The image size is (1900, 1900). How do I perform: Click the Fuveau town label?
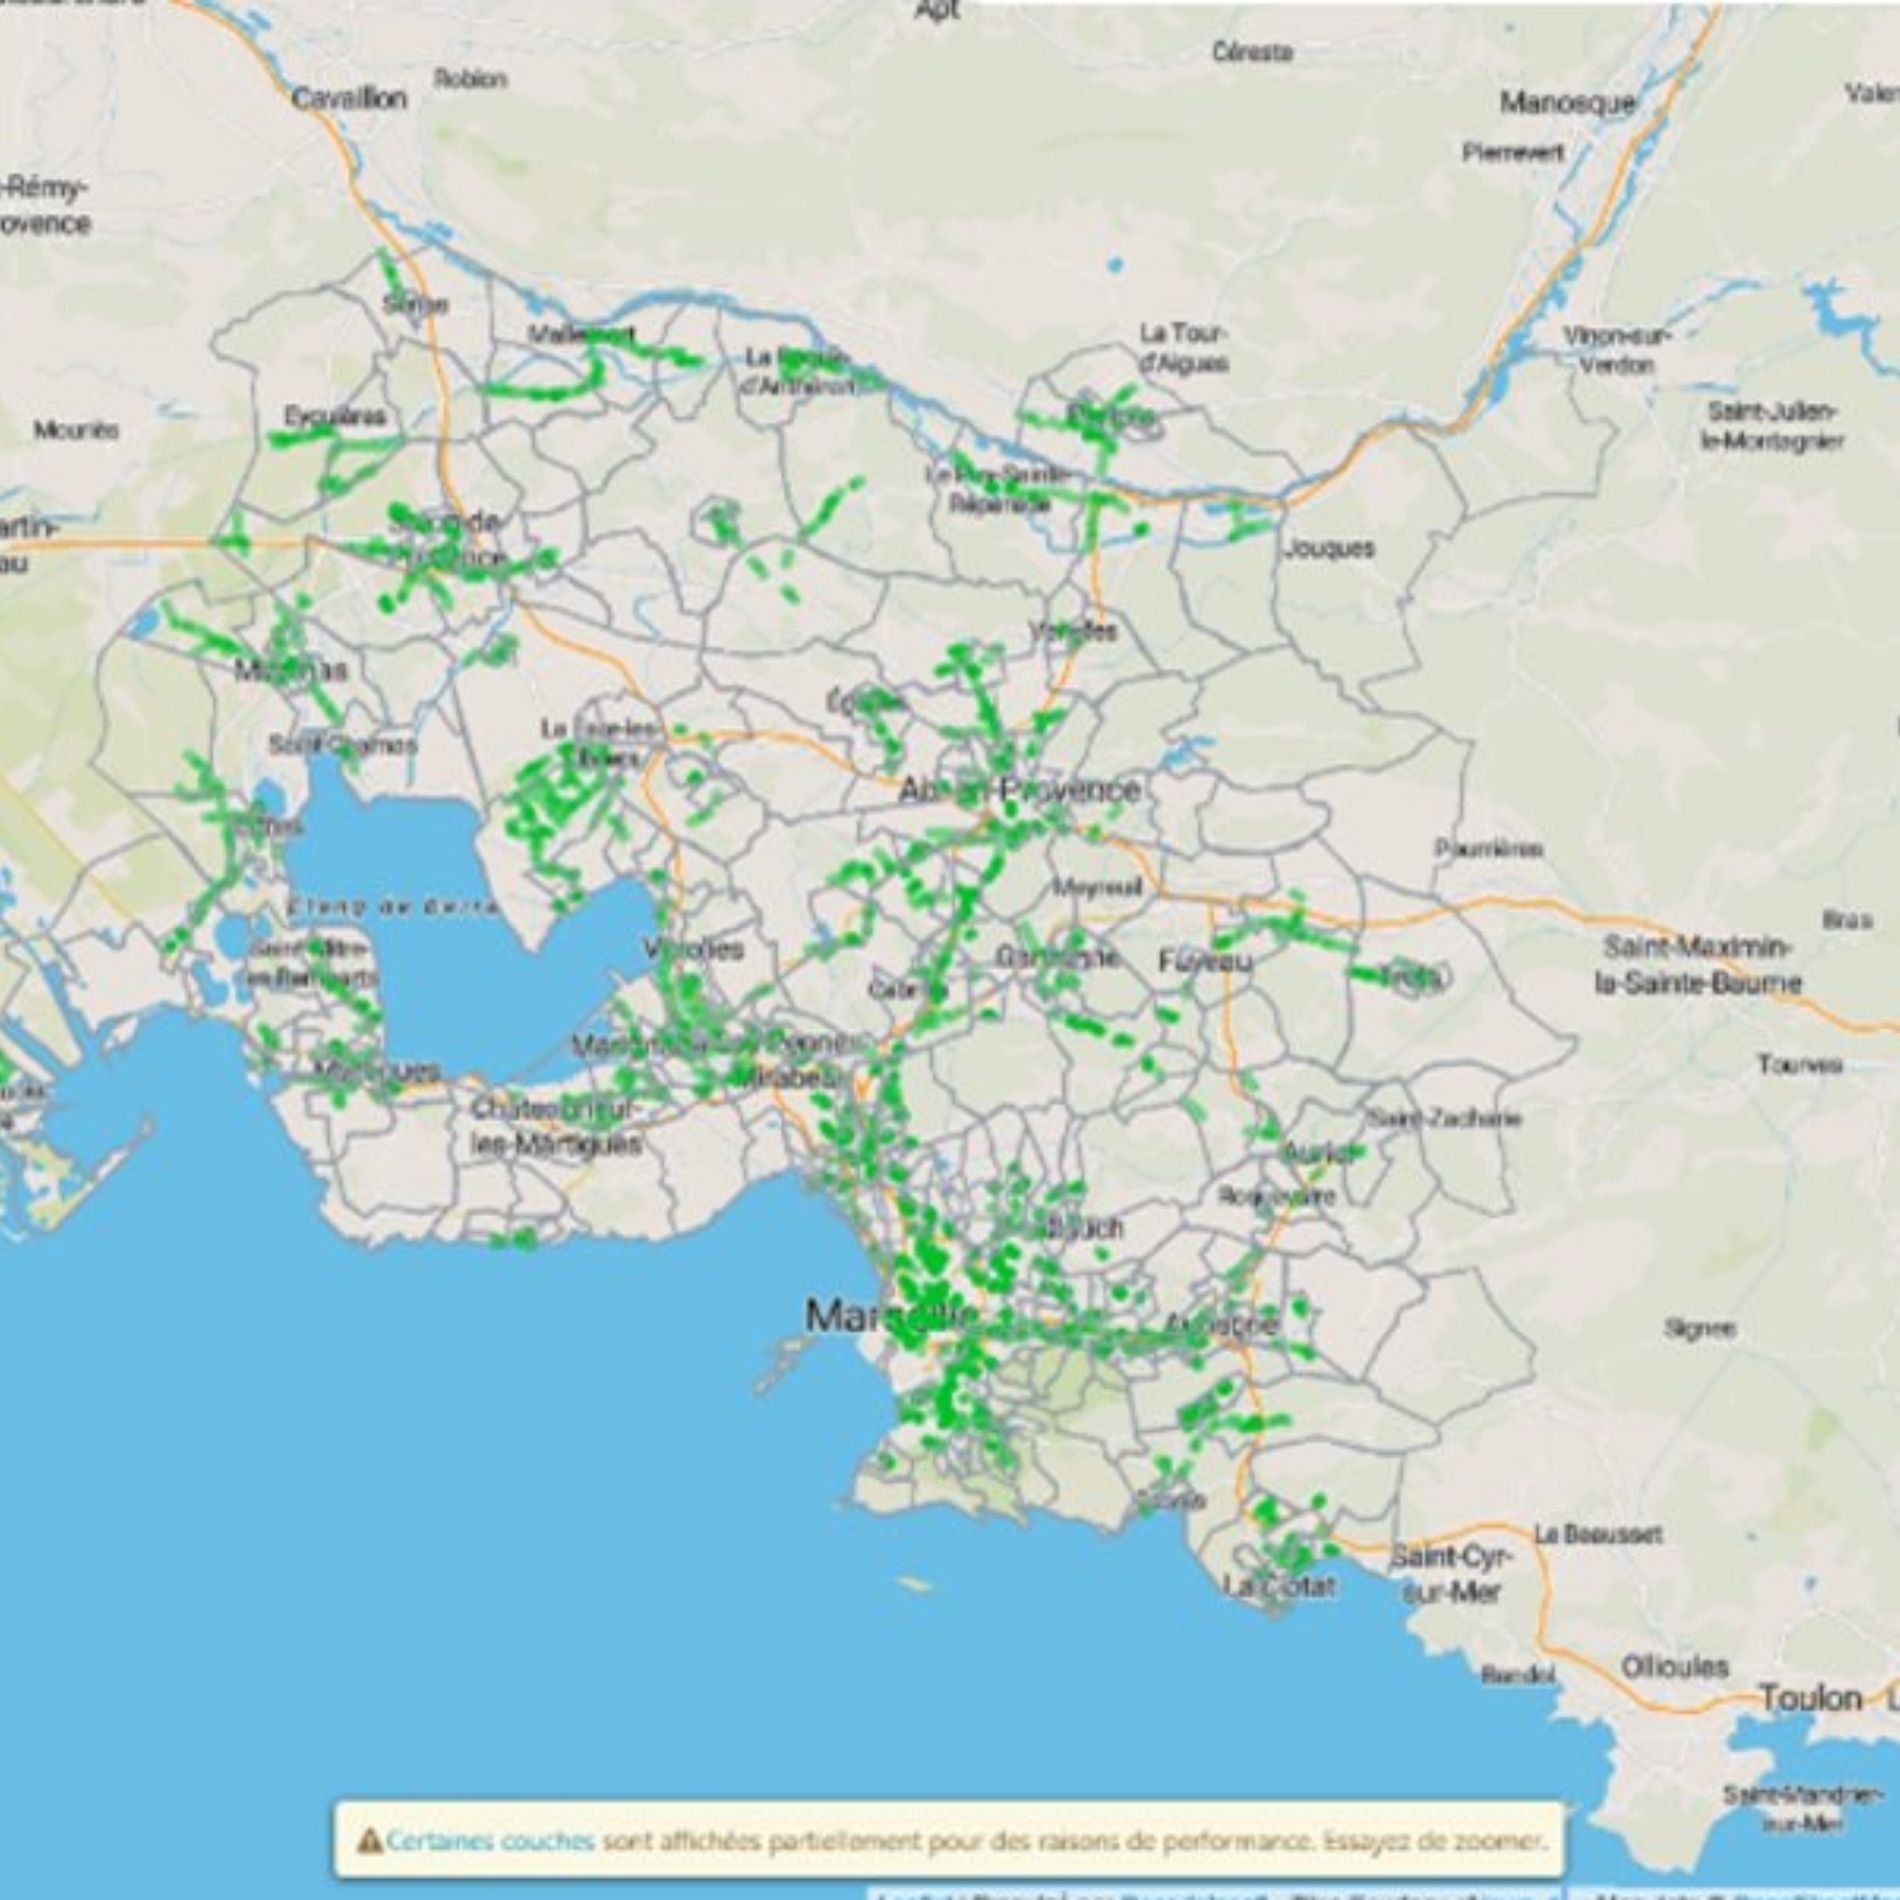[x=1205, y=961]
